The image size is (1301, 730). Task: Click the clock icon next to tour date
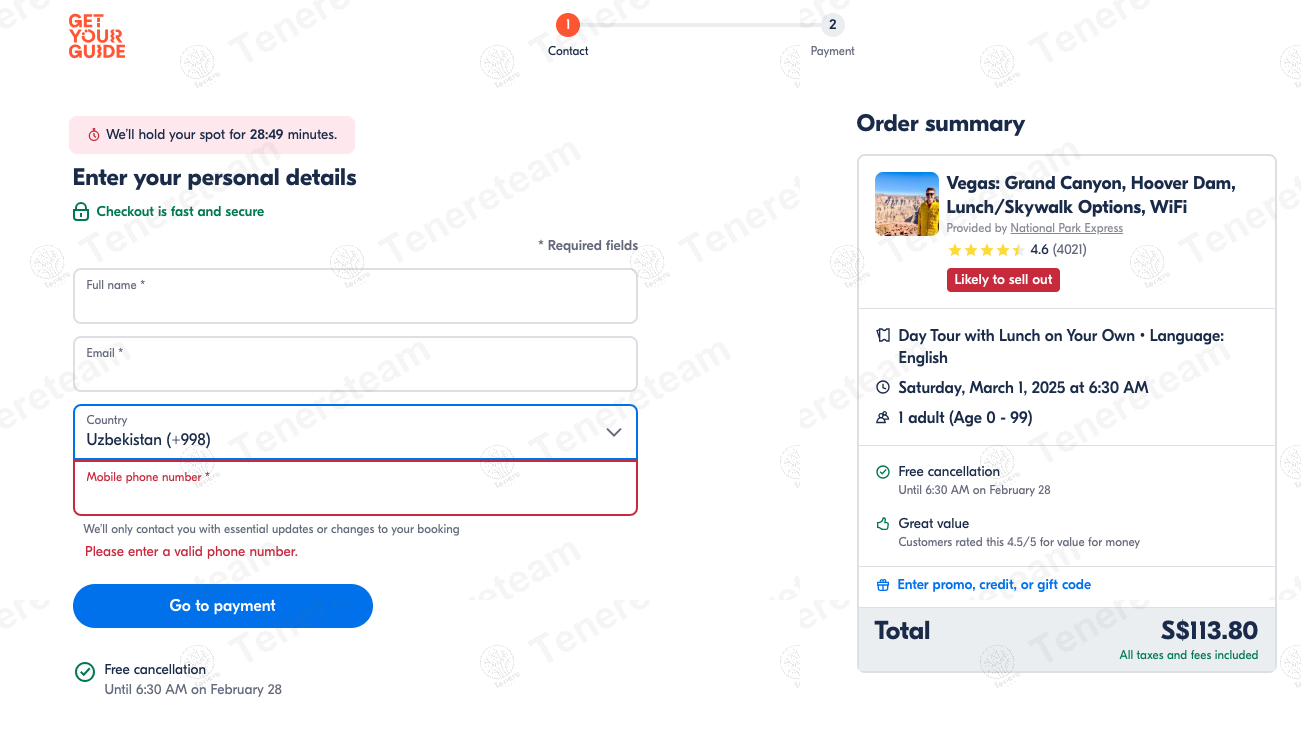coord(883,387)
